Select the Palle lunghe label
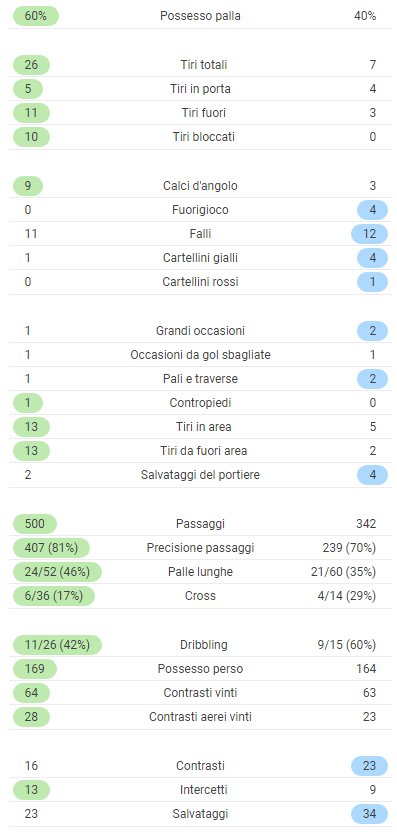The width and height of the screenshot is (397, 838). tap(200, 572)
